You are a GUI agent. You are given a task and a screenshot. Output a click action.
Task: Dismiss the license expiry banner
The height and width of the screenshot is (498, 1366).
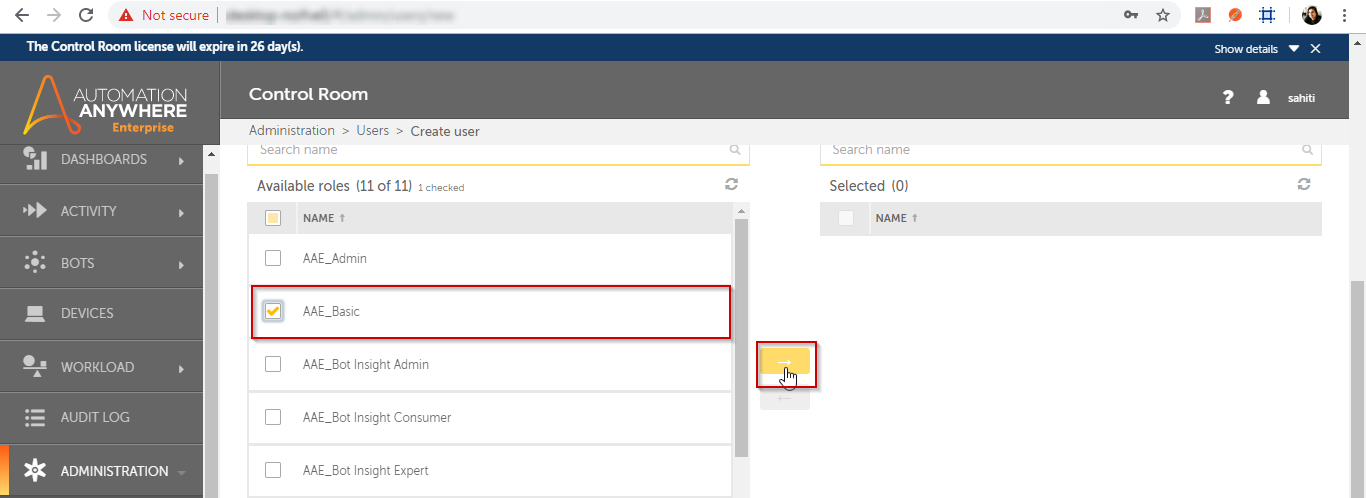(1315, 48)
